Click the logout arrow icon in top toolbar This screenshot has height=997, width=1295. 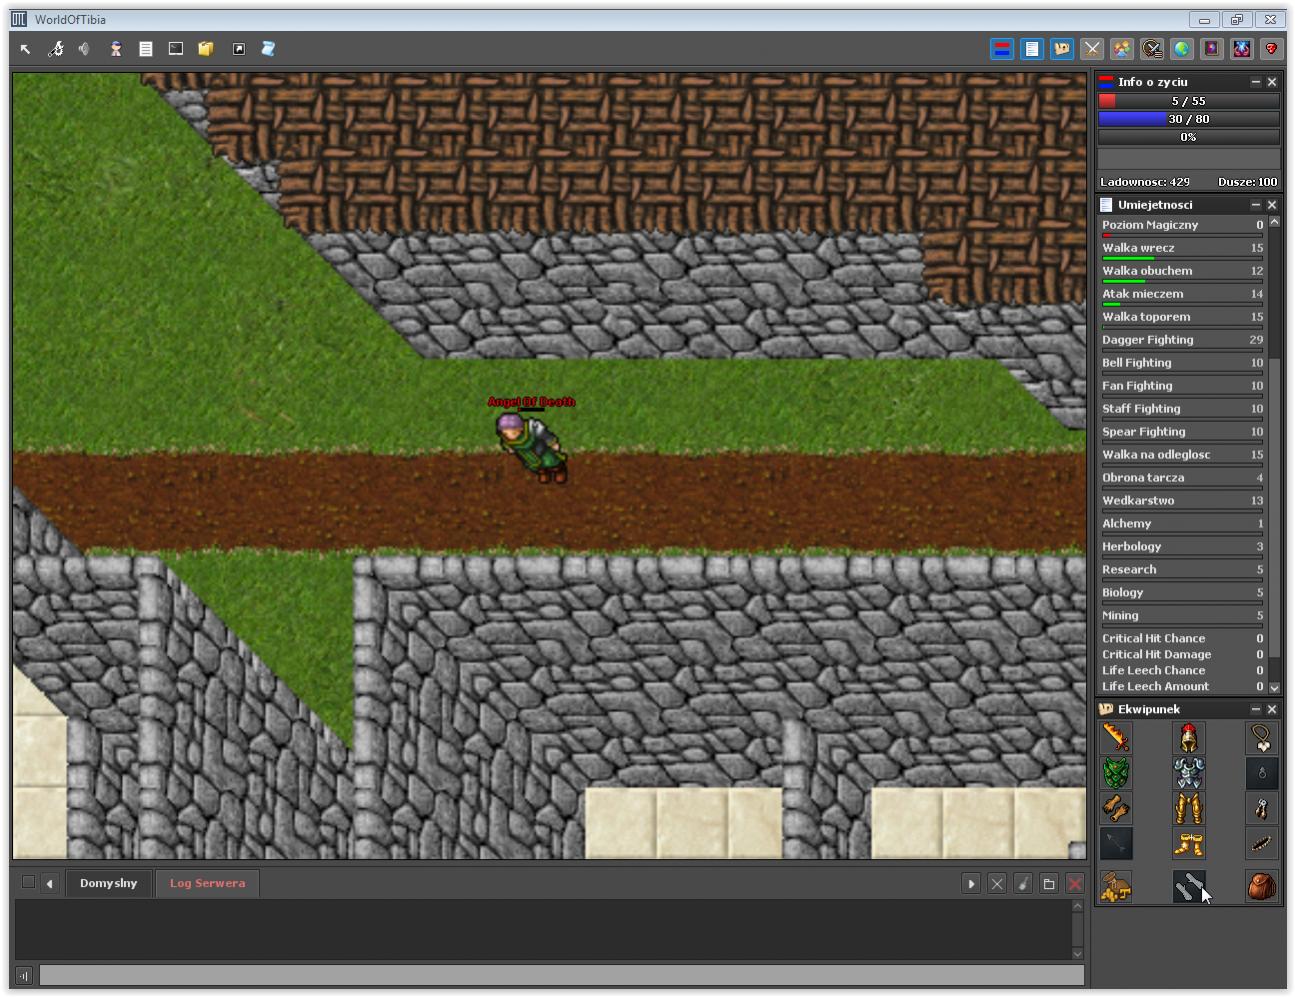(25, 49)
